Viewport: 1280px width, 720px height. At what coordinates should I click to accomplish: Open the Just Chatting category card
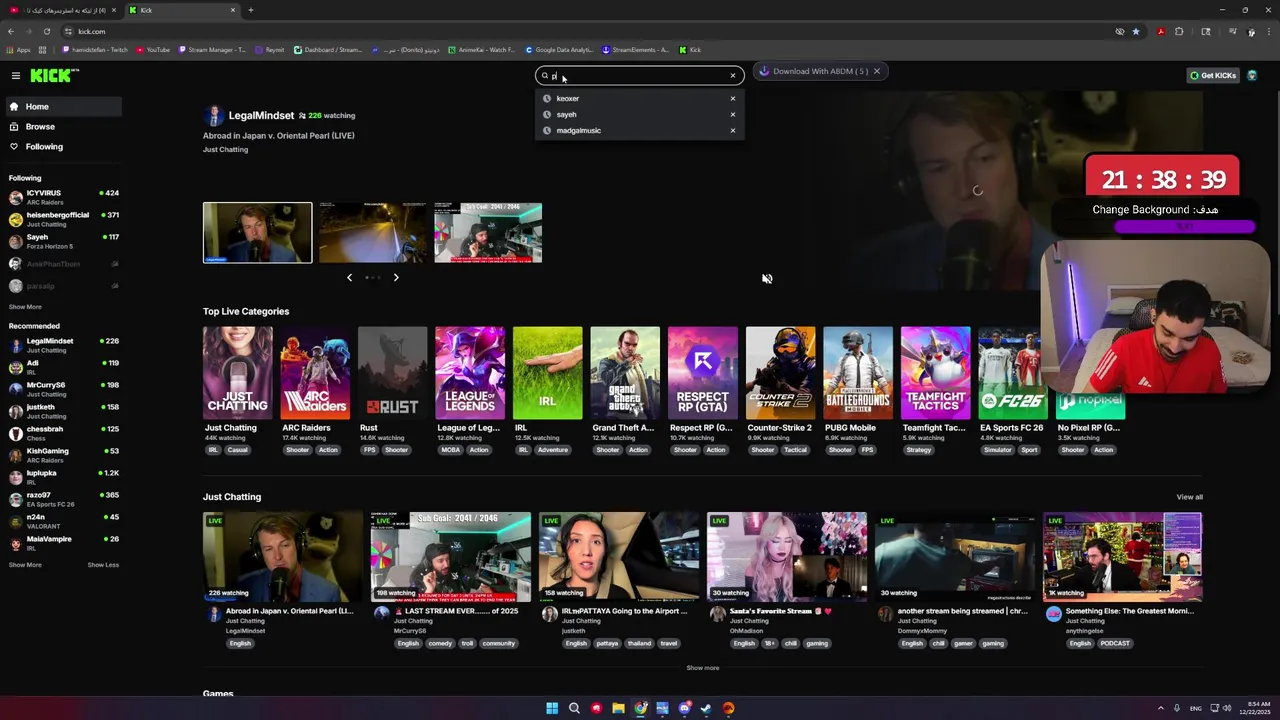click(237, 373)
